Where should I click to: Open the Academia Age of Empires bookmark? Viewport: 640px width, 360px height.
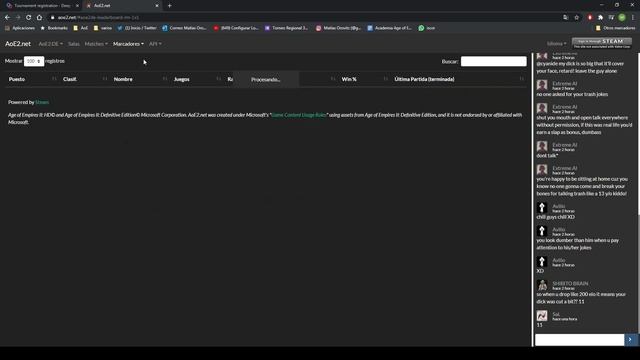[389, 28]
